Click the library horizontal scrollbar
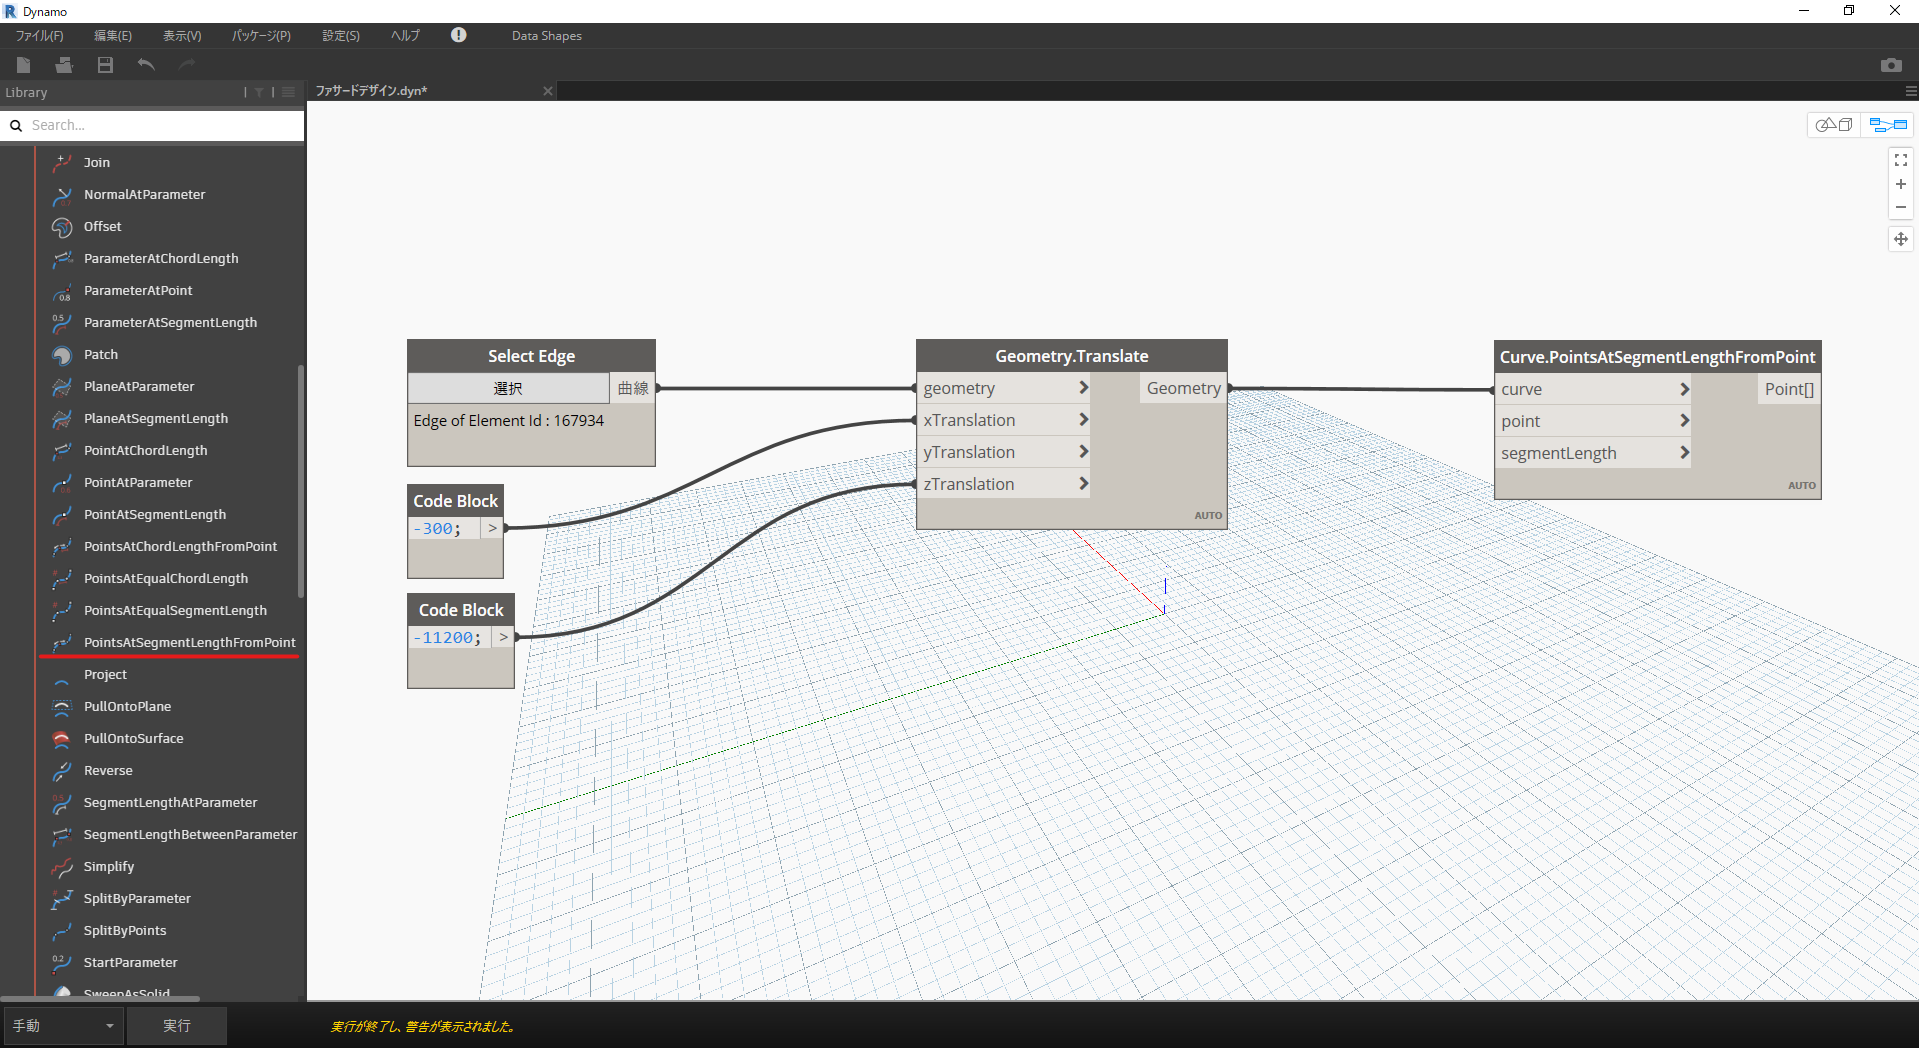This screenshot has width=1919, height=1048. point(100,998)
